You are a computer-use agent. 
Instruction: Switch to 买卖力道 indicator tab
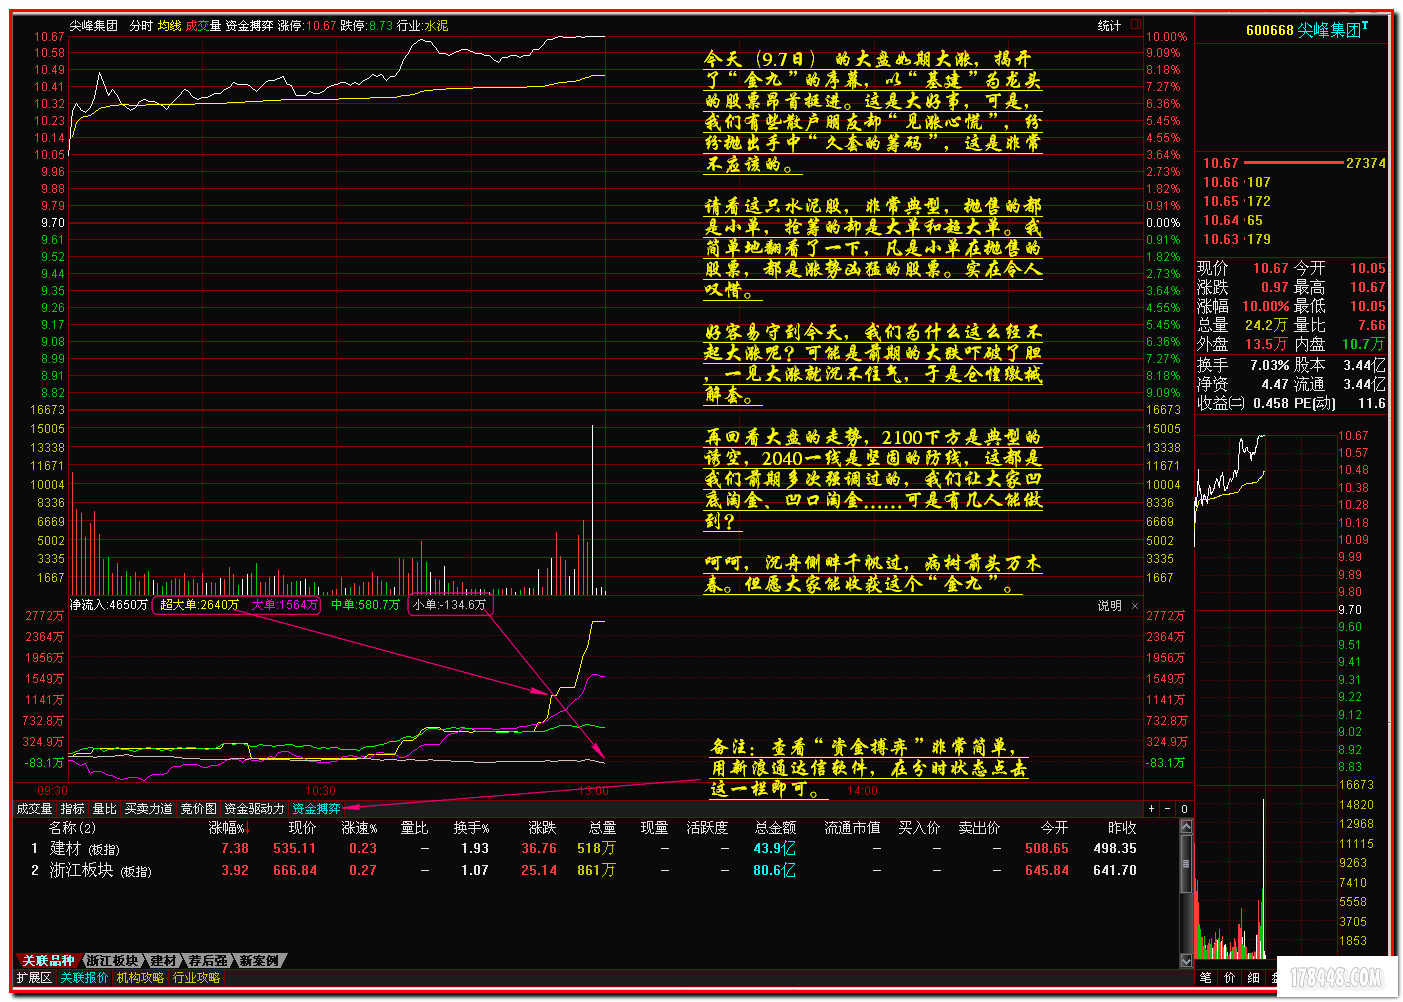coord(148,809)
